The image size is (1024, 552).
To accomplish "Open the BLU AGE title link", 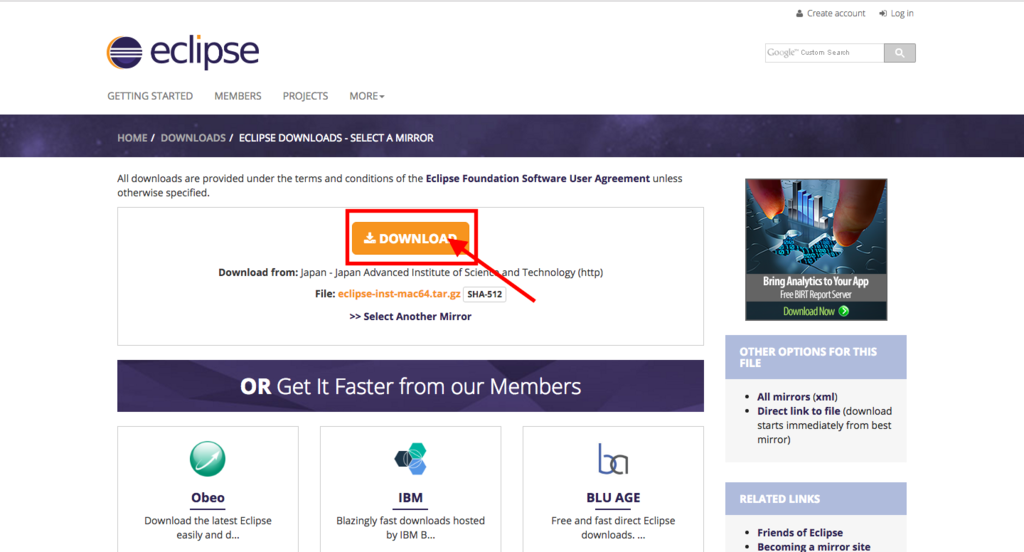I will [x=613, y=498].
